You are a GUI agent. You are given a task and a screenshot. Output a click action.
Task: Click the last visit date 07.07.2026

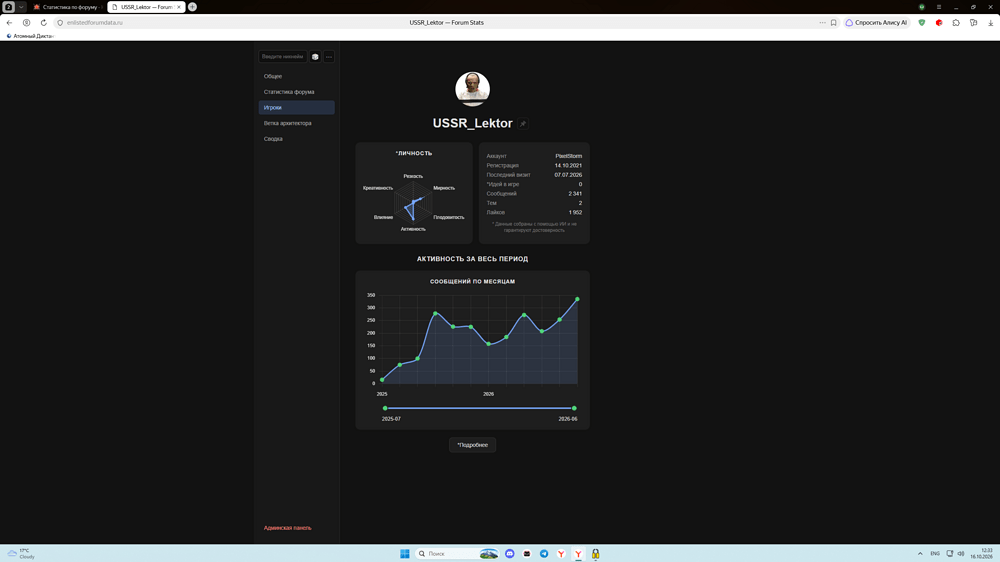[568, 175]
